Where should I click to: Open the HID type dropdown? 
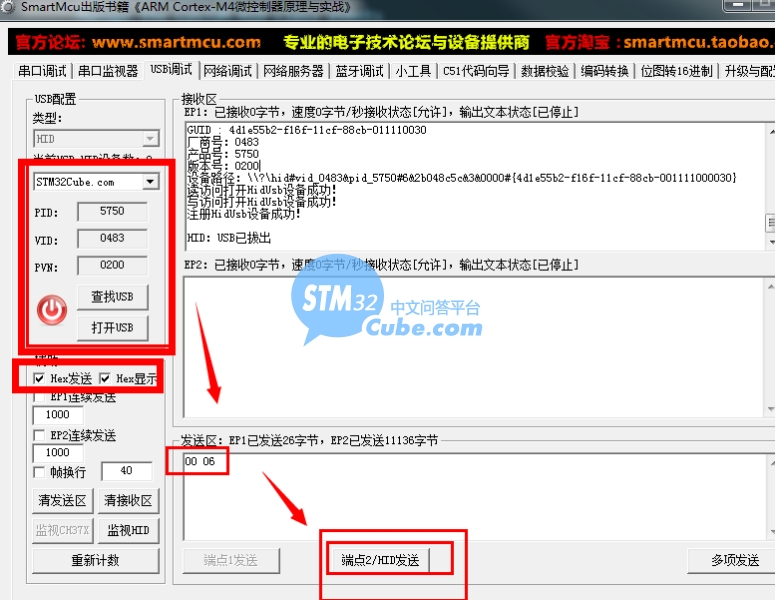click(x=150, y=138)
